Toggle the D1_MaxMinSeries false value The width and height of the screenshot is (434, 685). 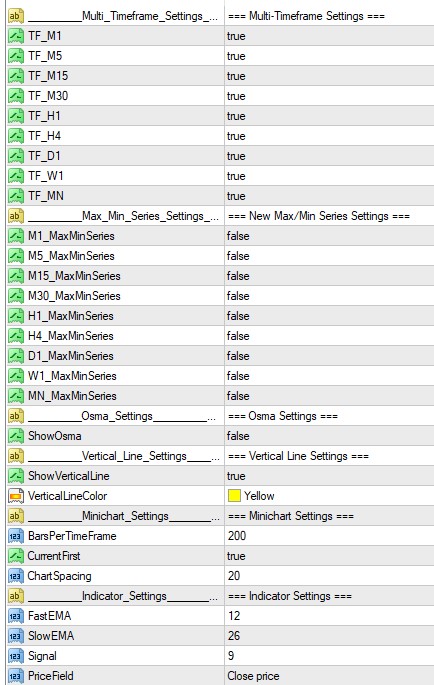[x=238, y=356]
